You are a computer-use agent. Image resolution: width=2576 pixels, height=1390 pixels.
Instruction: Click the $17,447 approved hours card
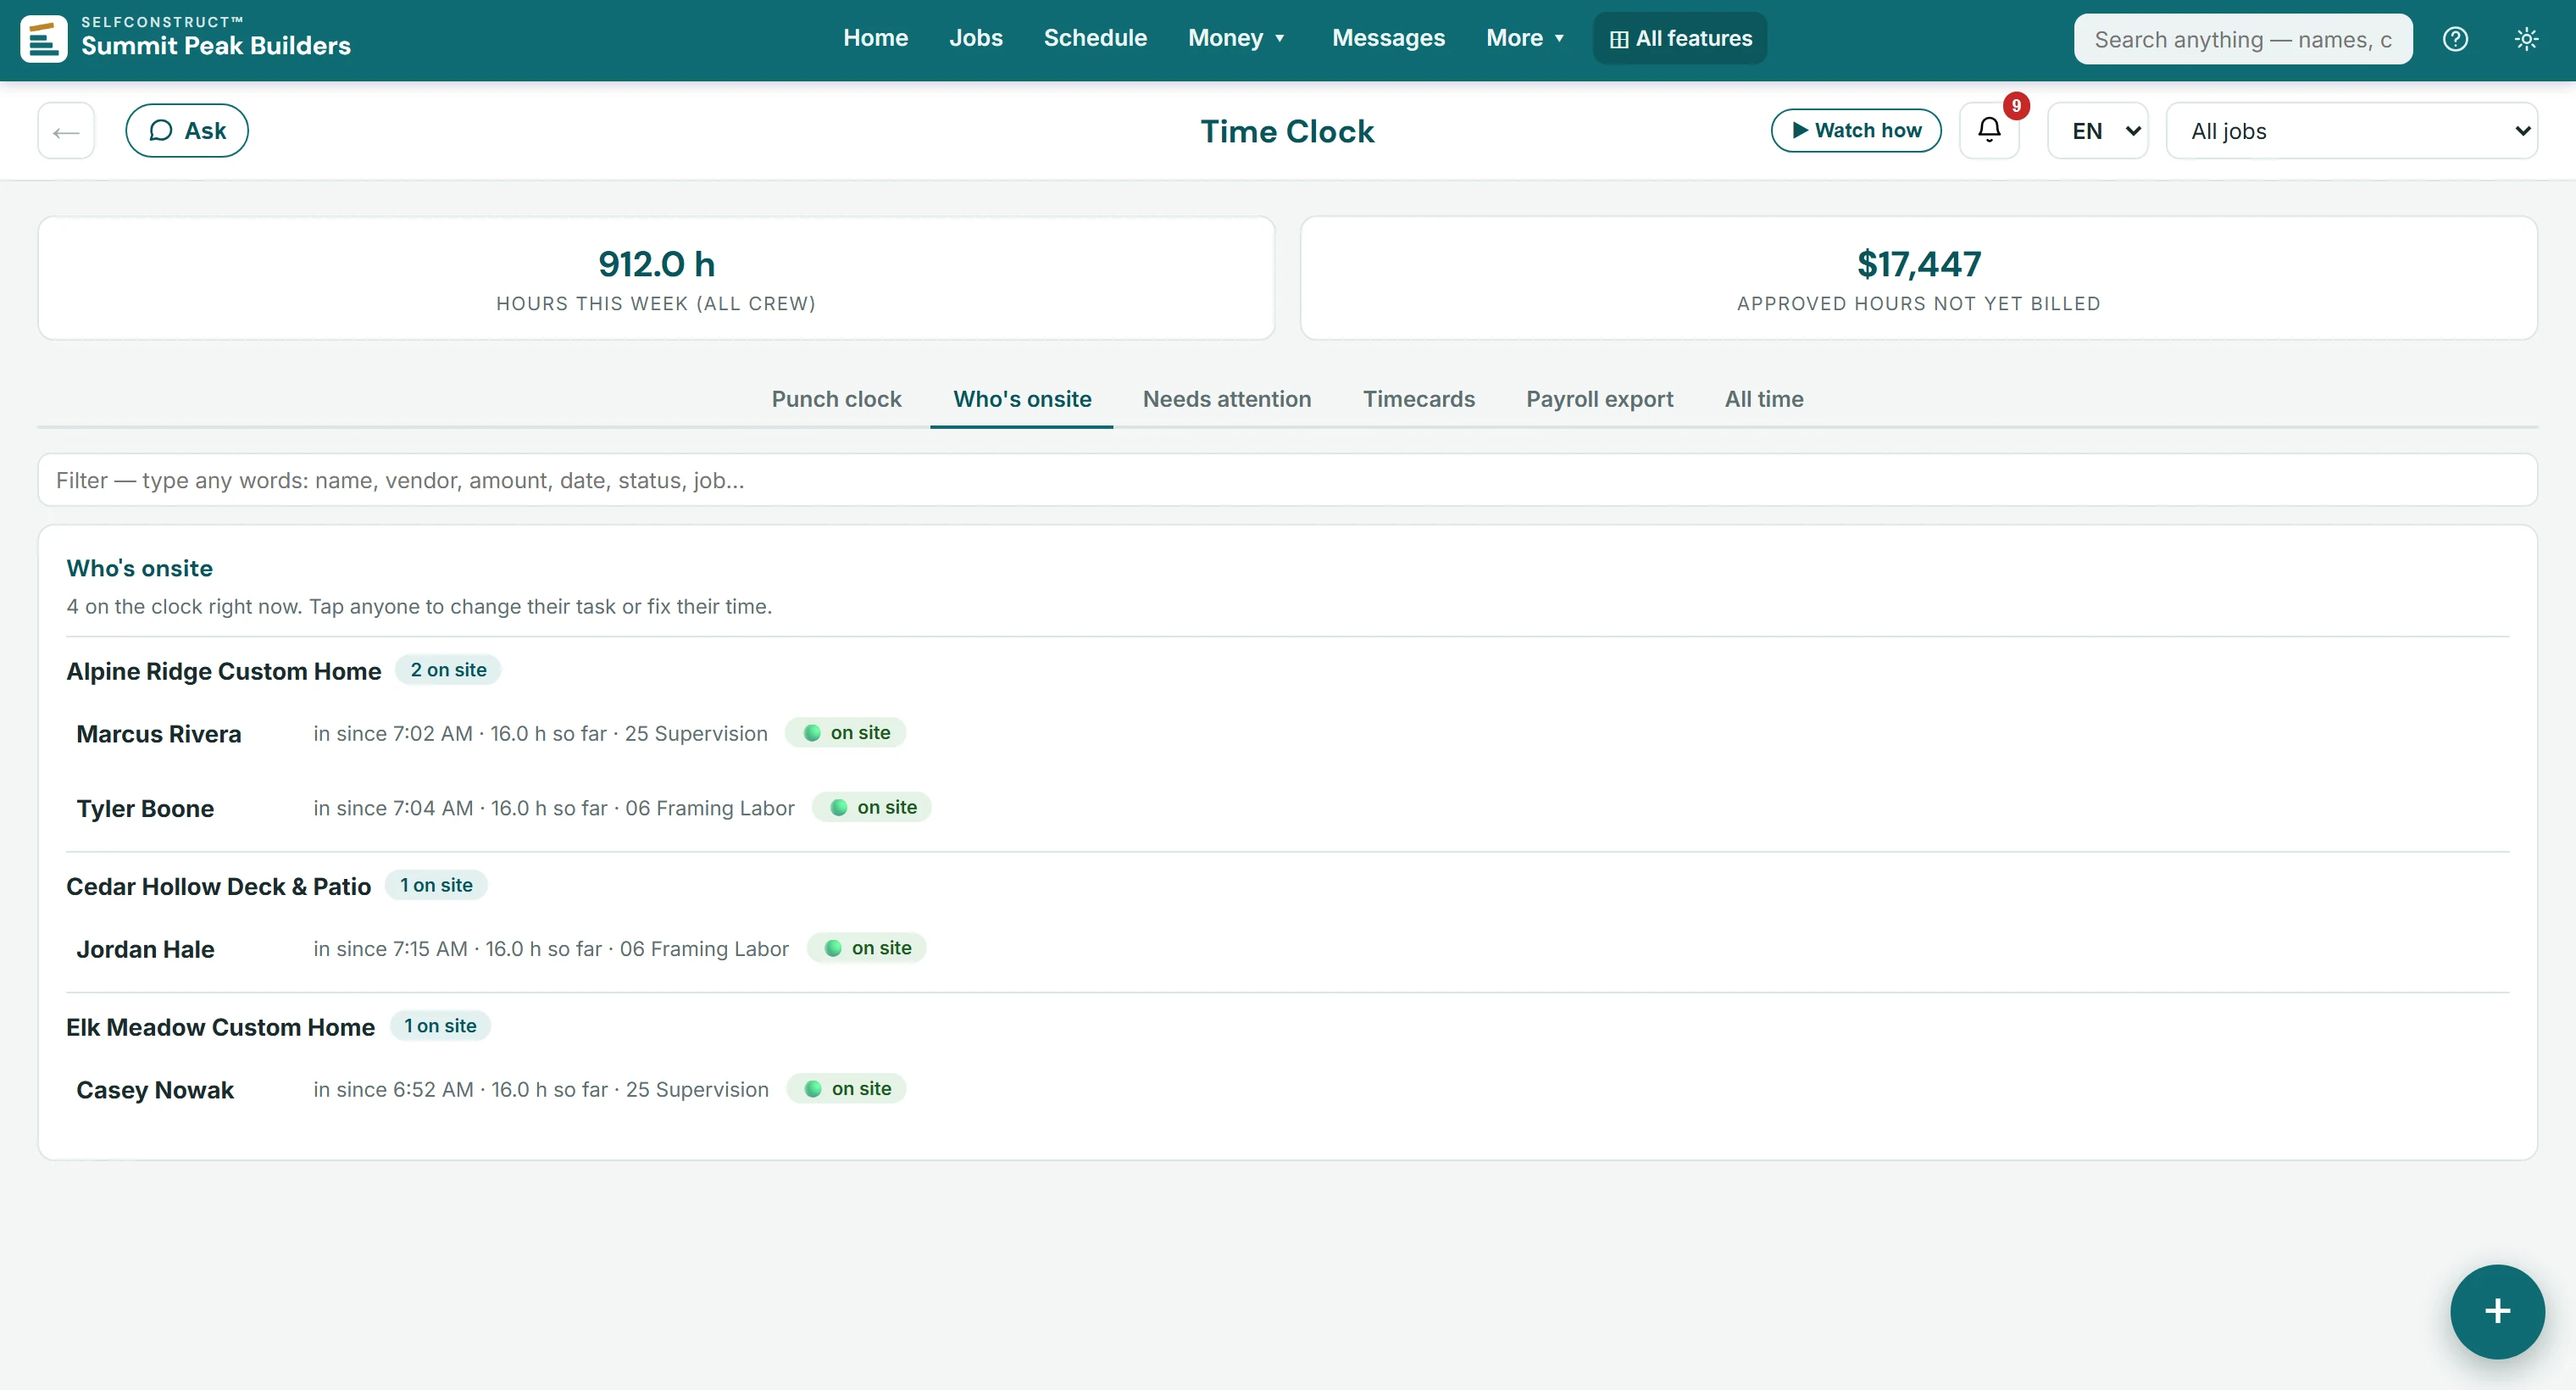click(1918, 278)
